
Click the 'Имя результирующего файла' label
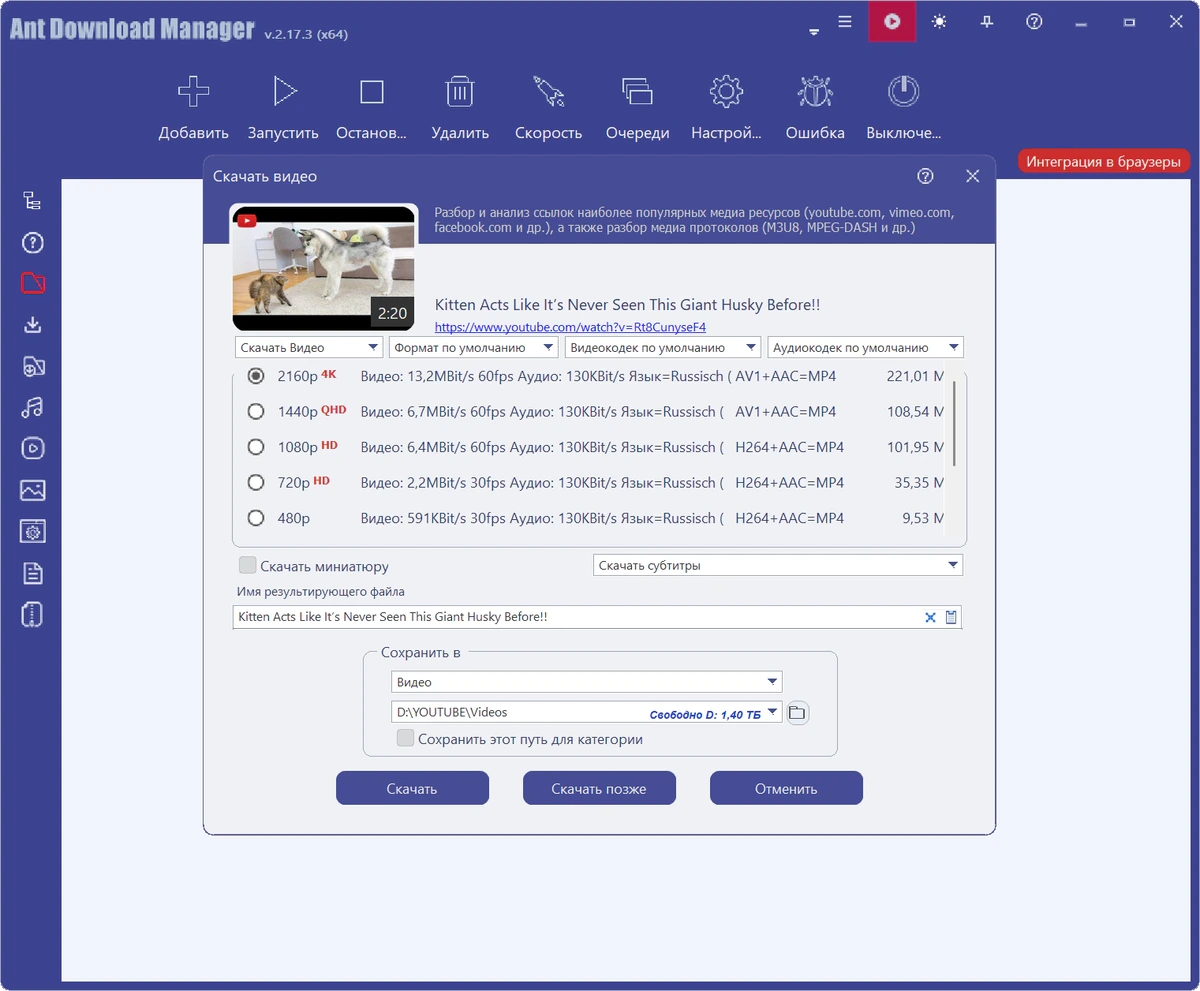click(x=321, y=592)
